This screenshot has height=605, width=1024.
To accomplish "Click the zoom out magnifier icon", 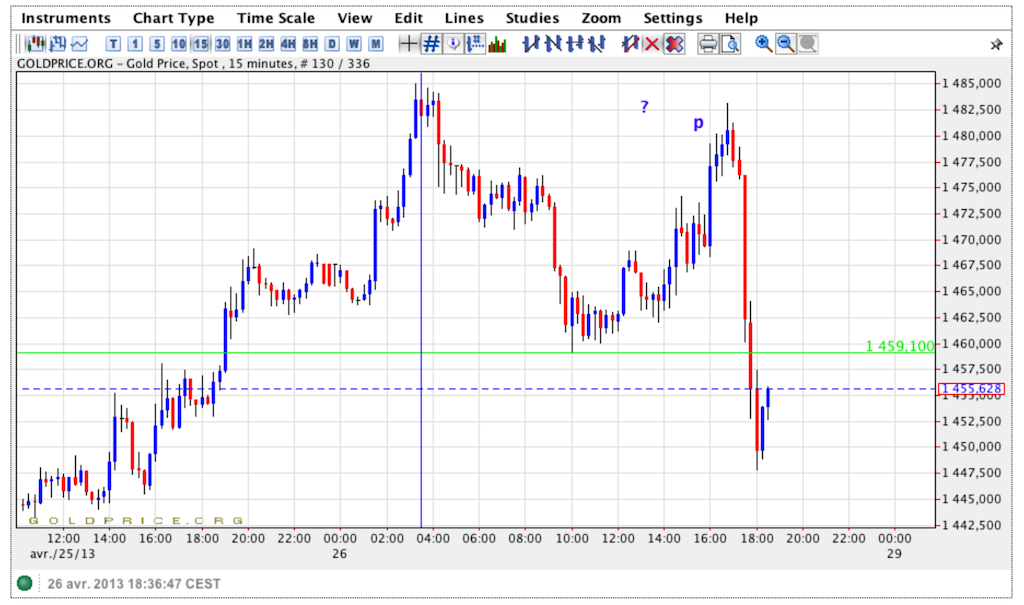I will [x=785, y=43].
